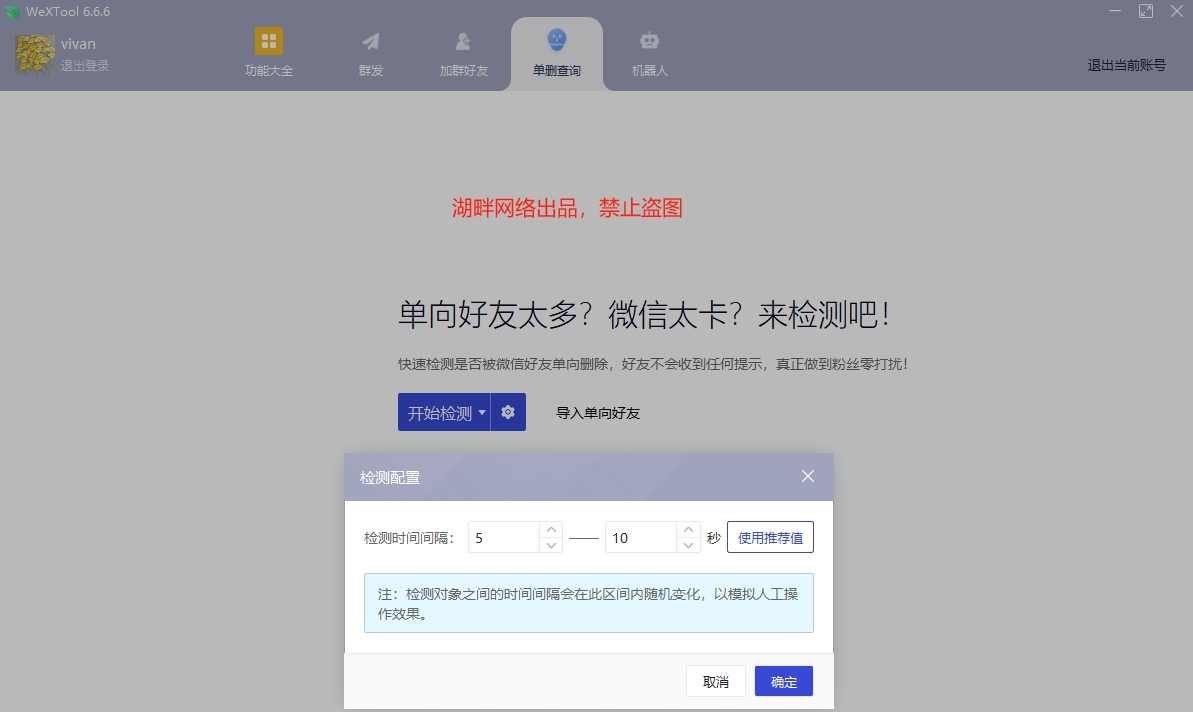Click the detection settings gear icon
1193x712 pixels.
click(x=507, y=411)
